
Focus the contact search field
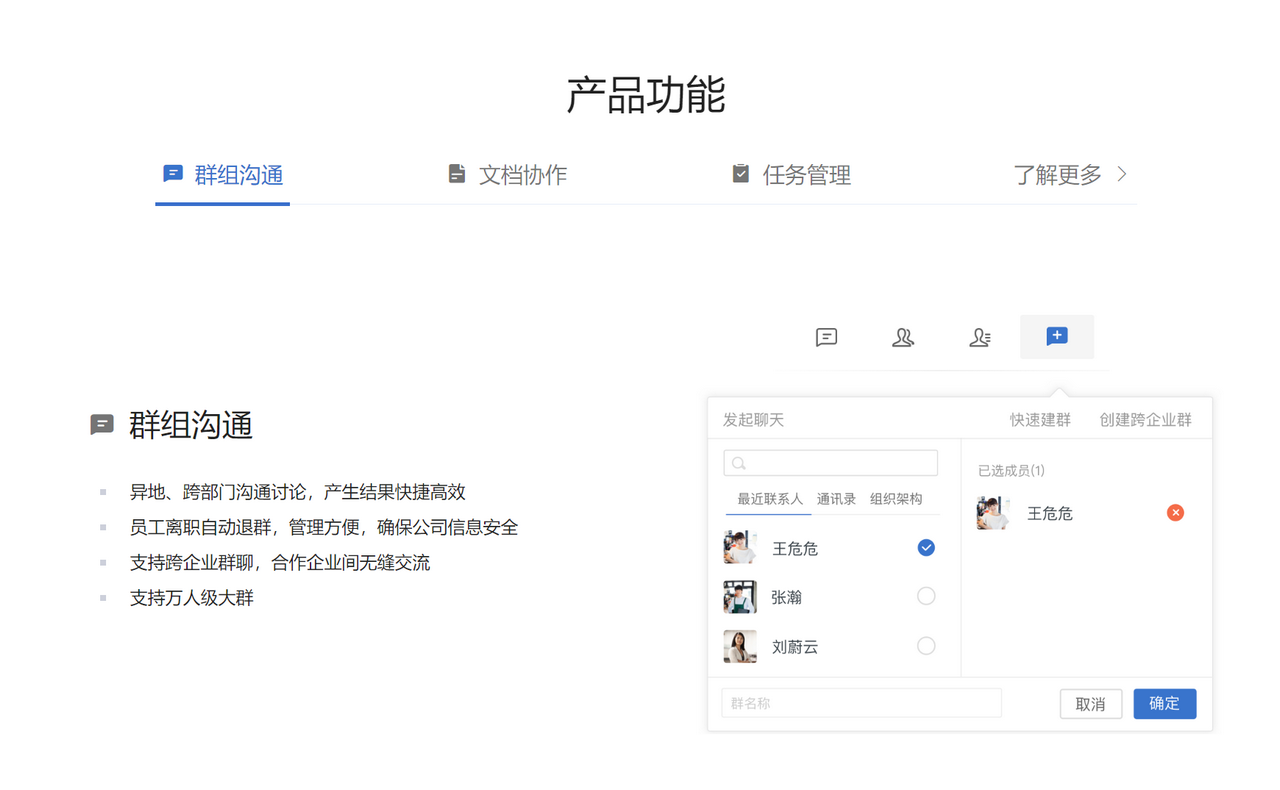[x=831, y=463]
